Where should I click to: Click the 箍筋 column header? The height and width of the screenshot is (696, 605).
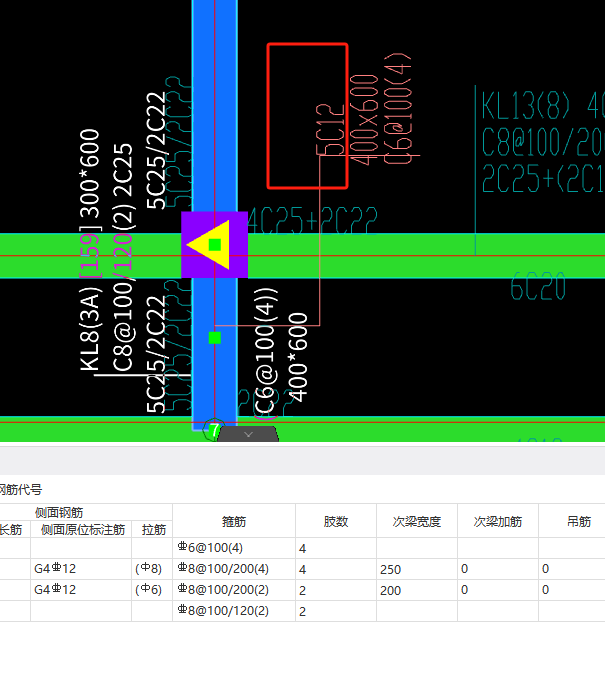tap(234, 522)
